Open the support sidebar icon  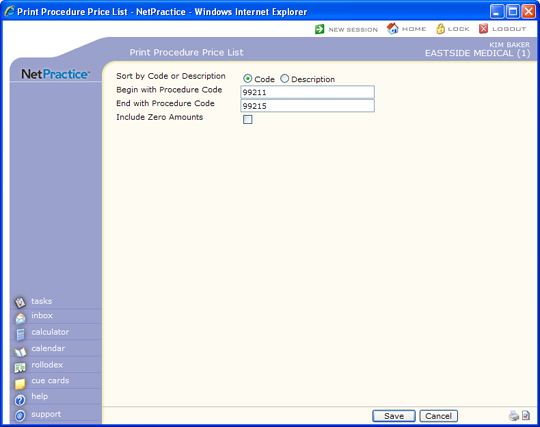click(20, 416)
